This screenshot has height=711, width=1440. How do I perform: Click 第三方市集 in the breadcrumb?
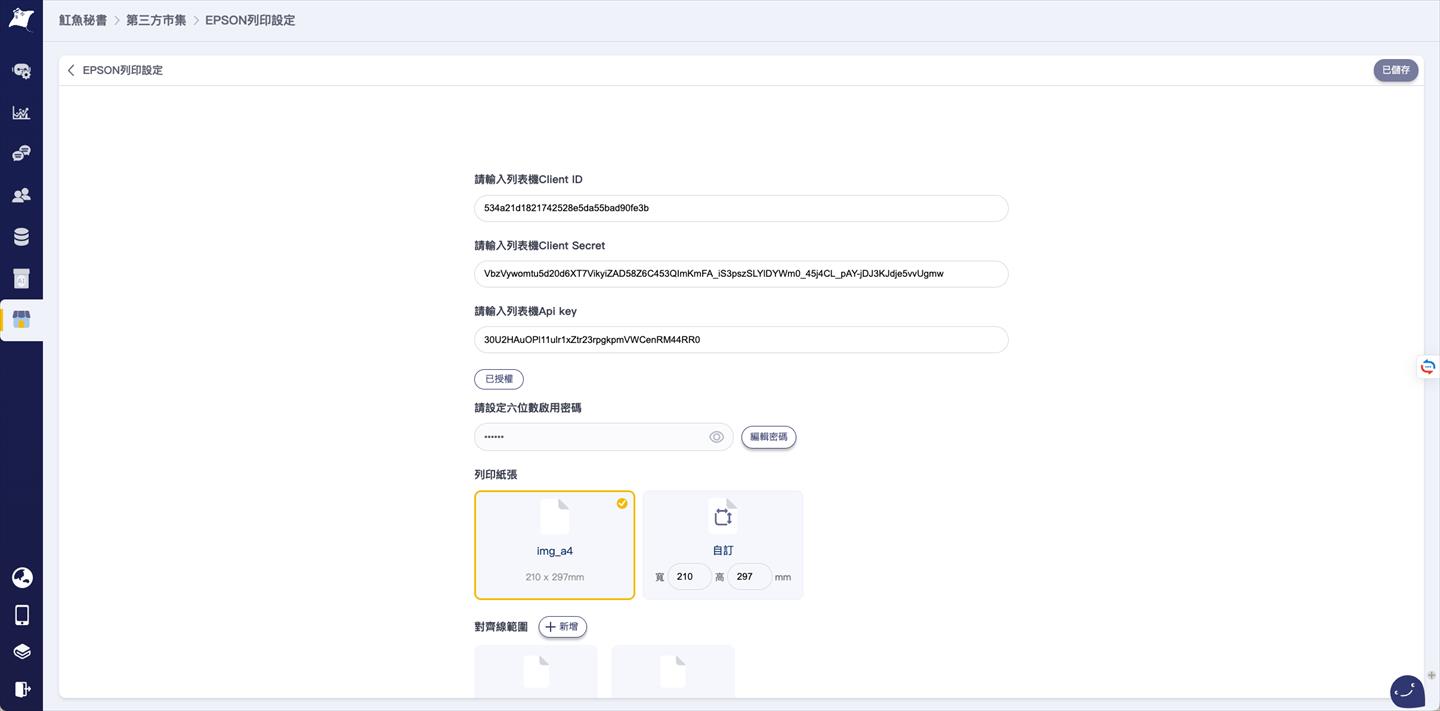(x=156, y=20)
